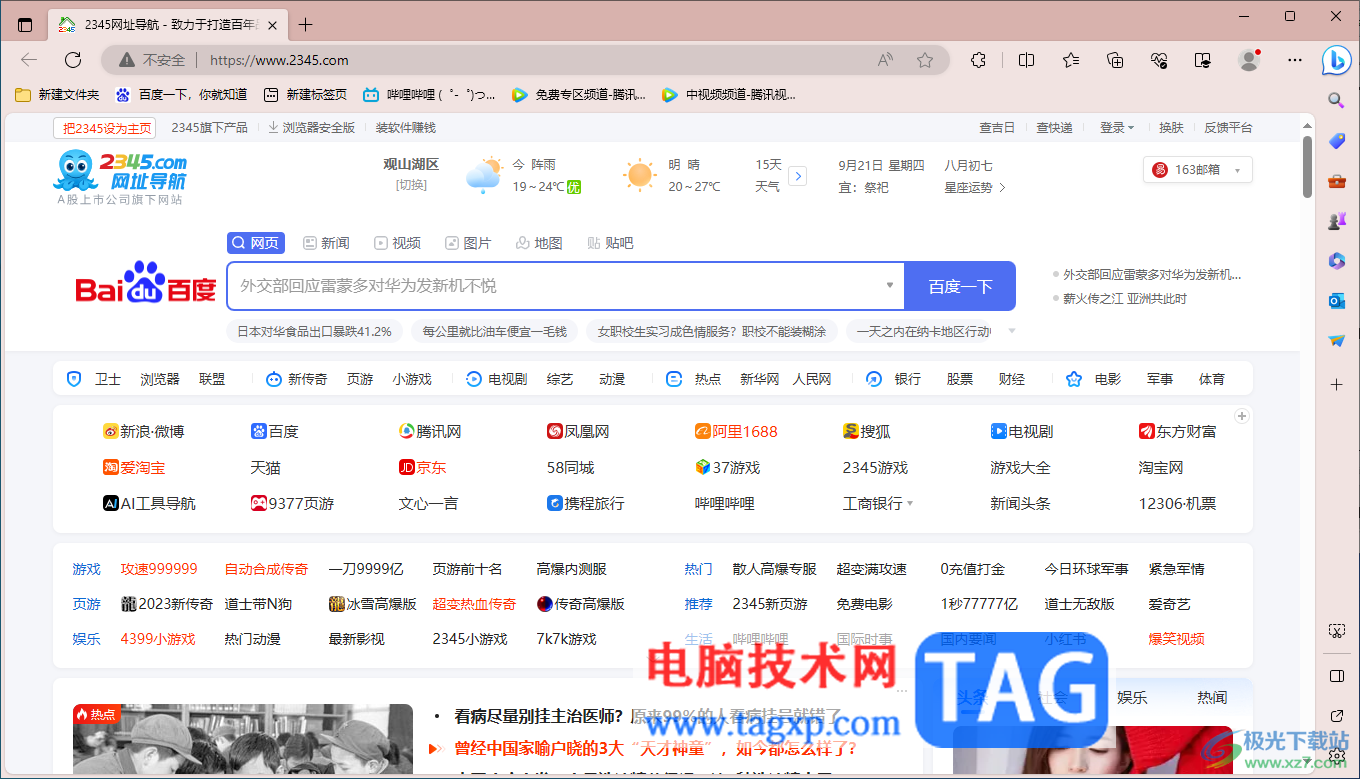The image size is (1360, 779).
Task: Open the sidebar Drop paper-plane icon
Action: [1337, 341]
